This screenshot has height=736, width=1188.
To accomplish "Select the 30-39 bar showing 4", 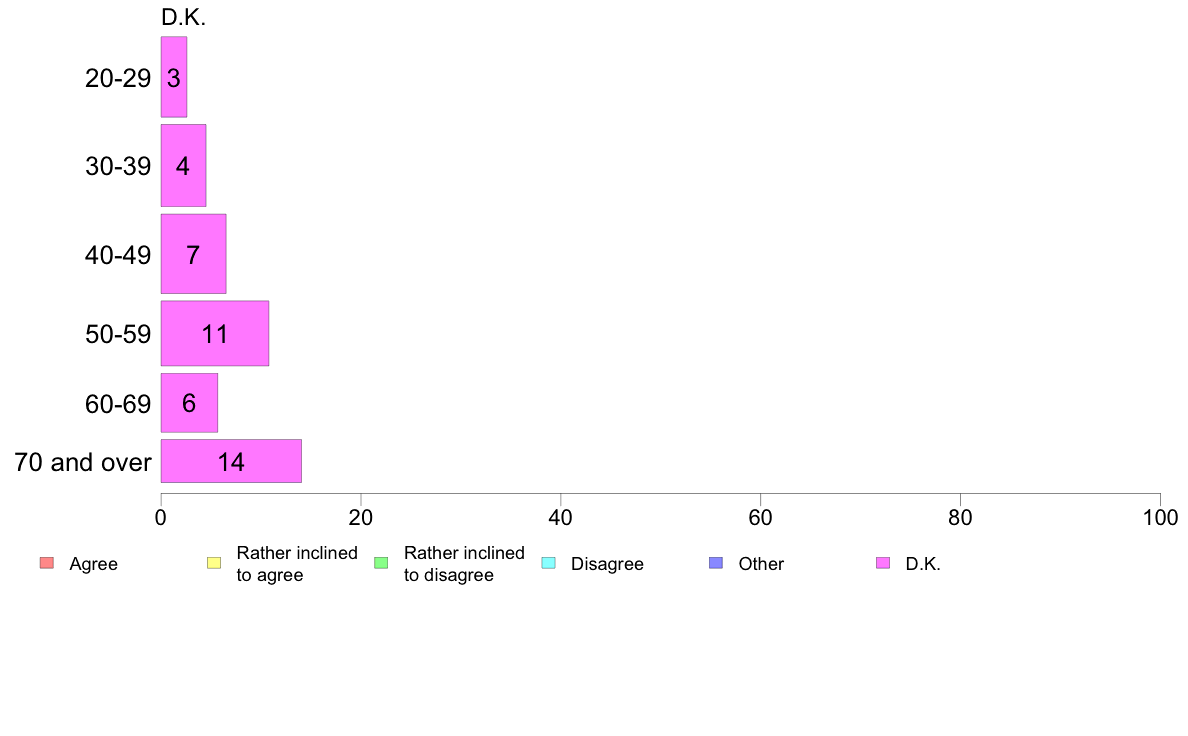I will tap(183, 165).
